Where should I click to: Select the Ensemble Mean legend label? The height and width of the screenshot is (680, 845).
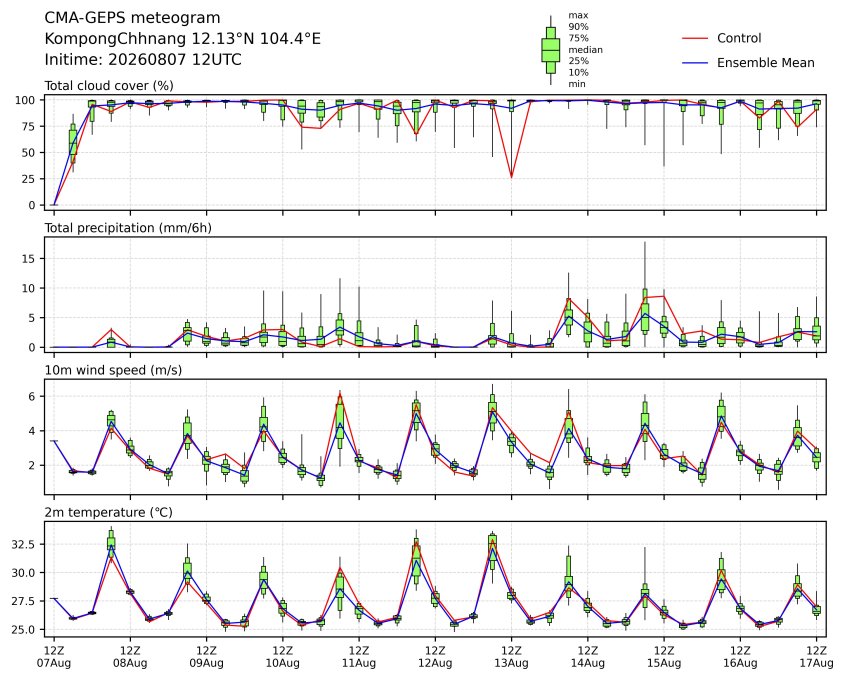765,63
